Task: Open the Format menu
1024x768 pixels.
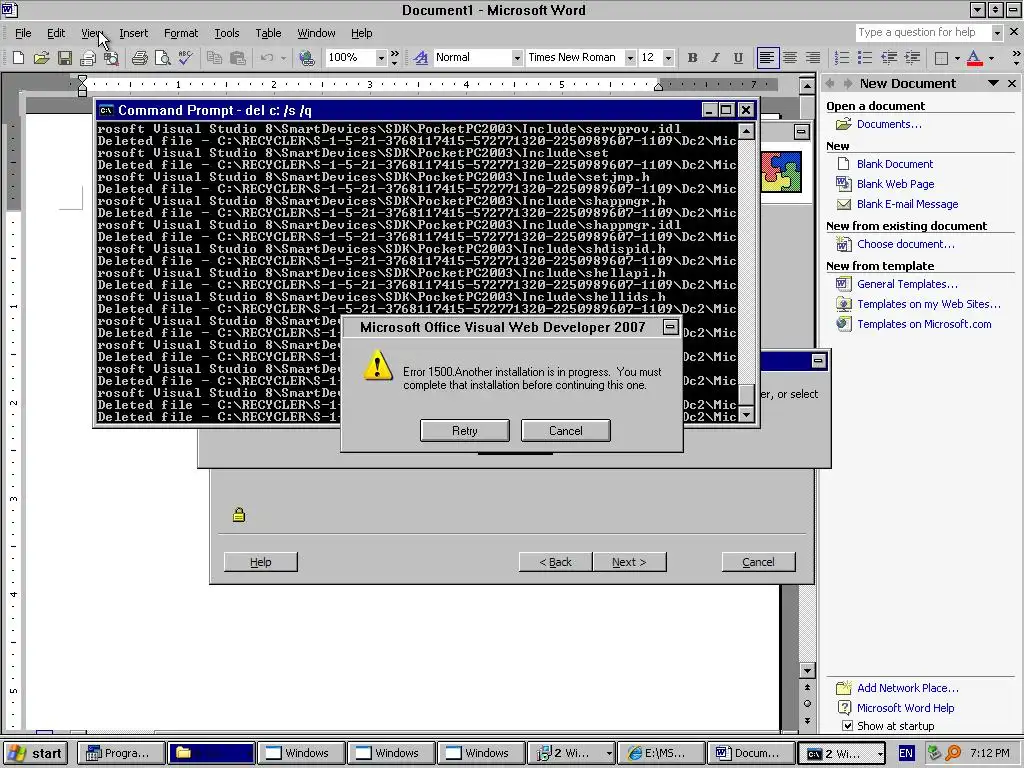Action: click(x=181, y=33)
